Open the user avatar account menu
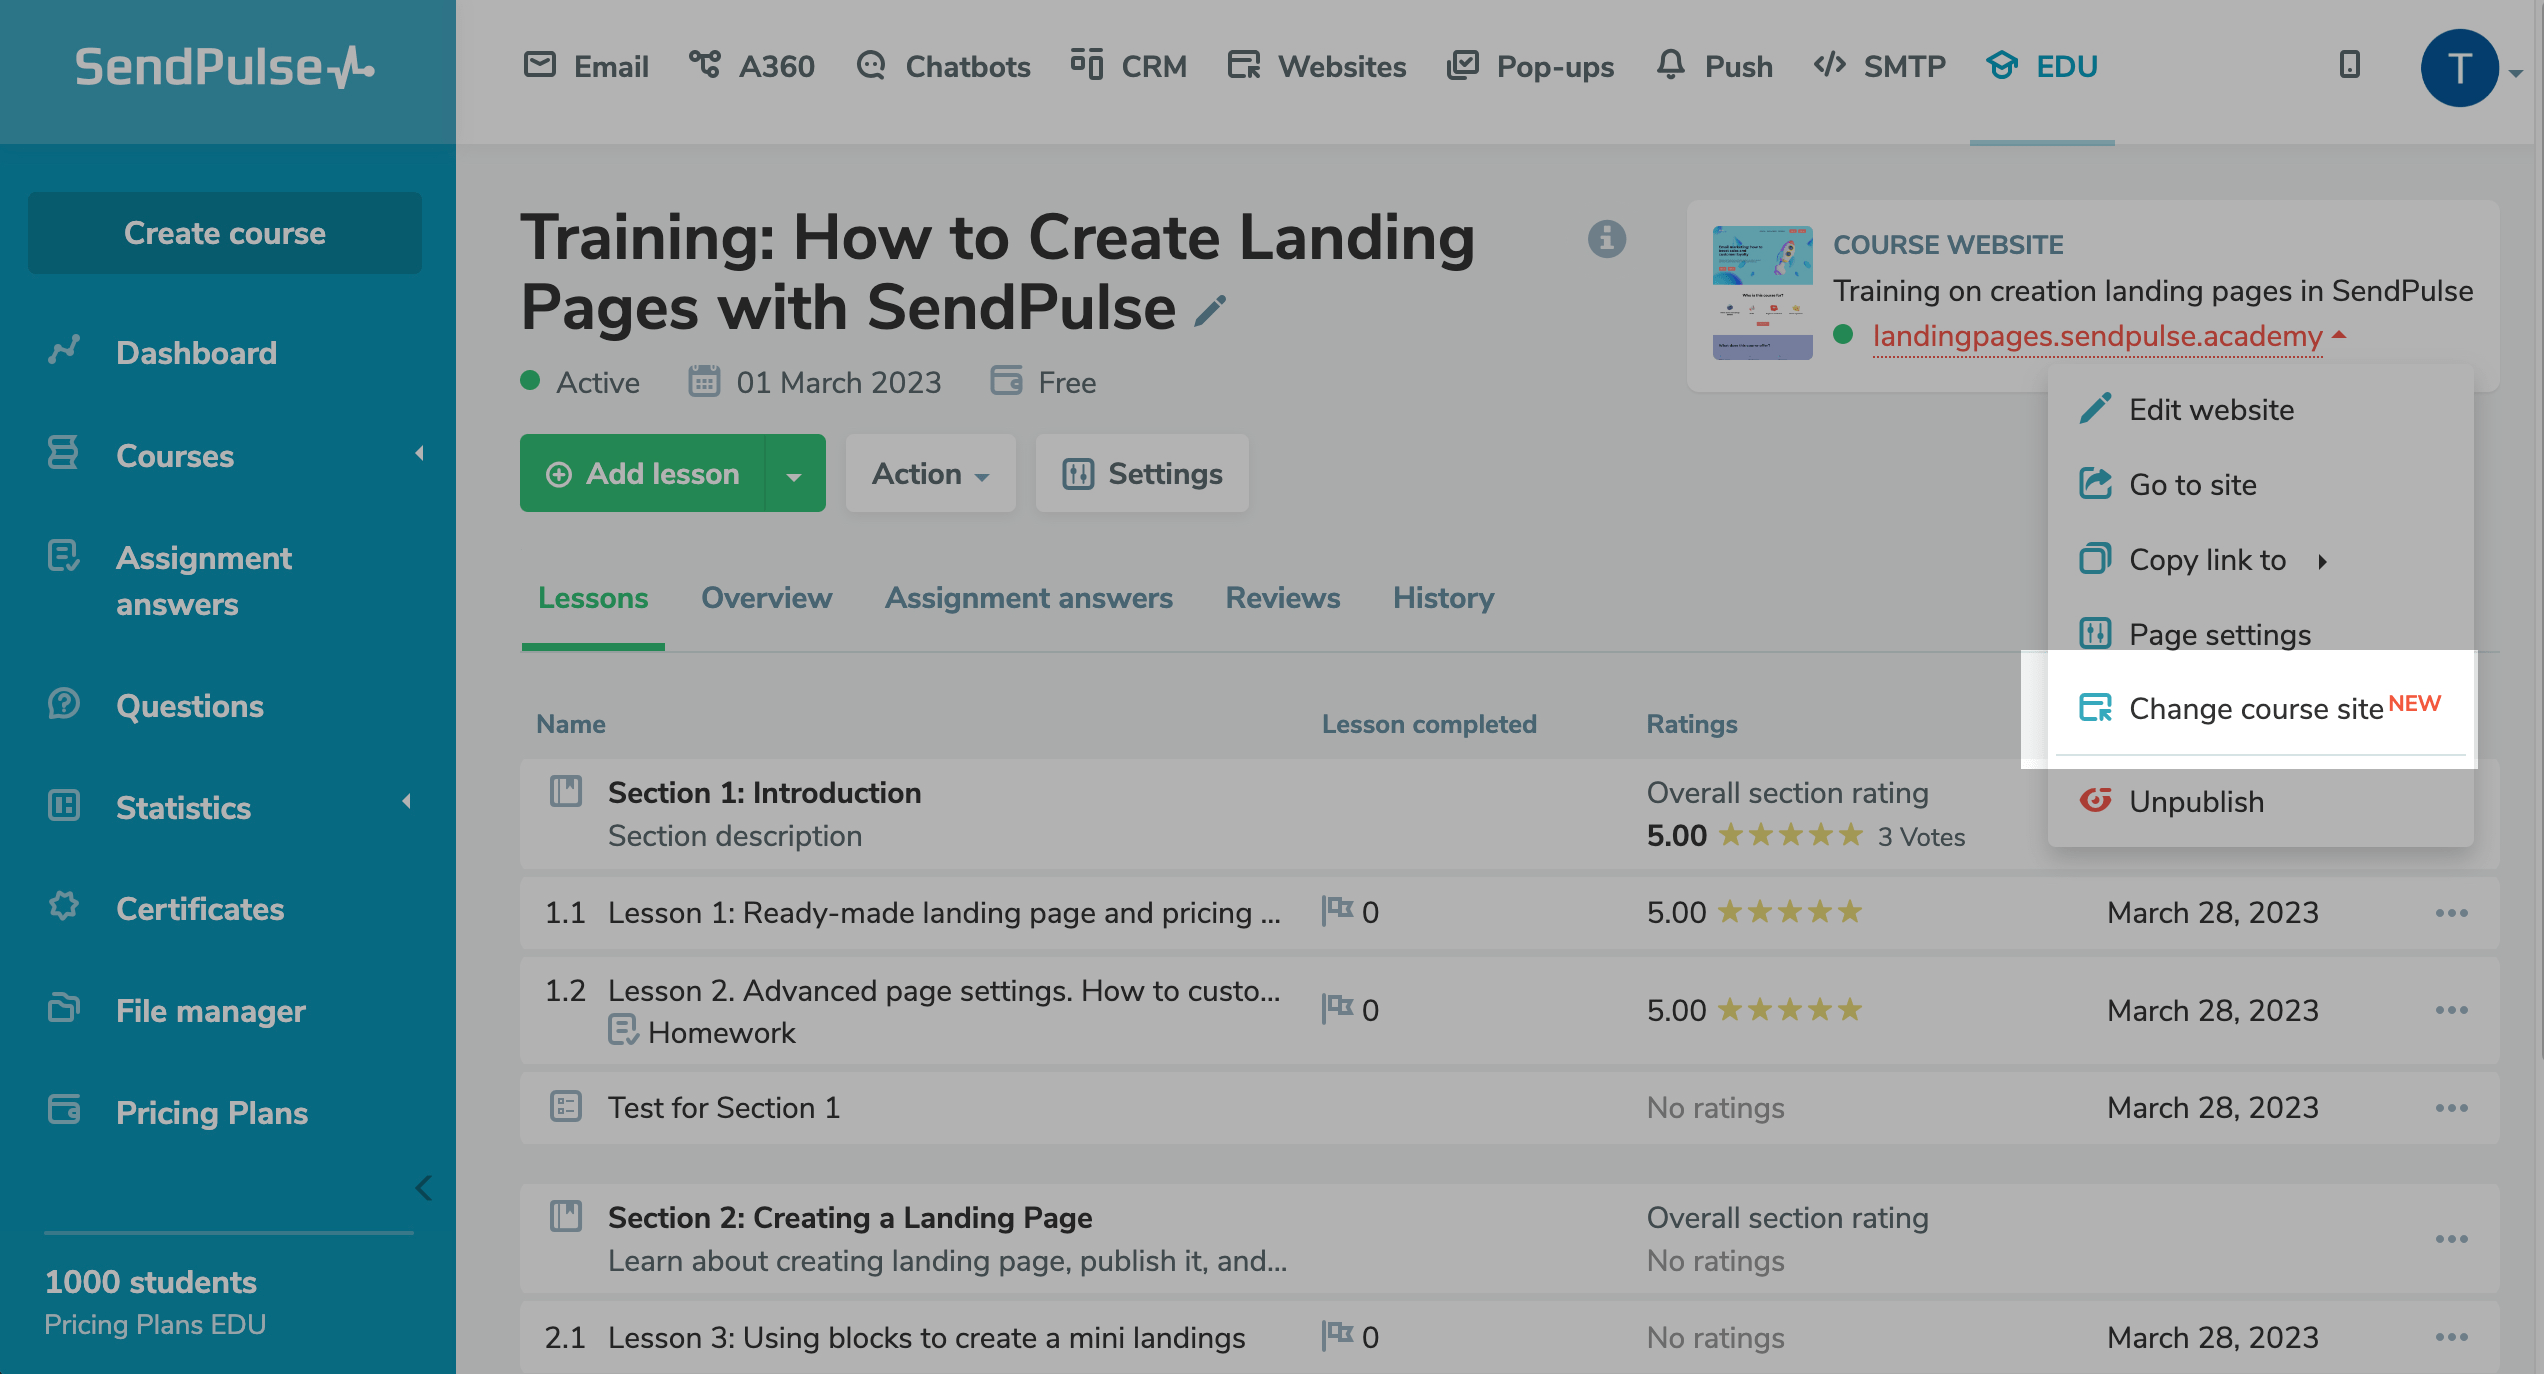Screen dimensions: 2544x1374 [2459, 68]
